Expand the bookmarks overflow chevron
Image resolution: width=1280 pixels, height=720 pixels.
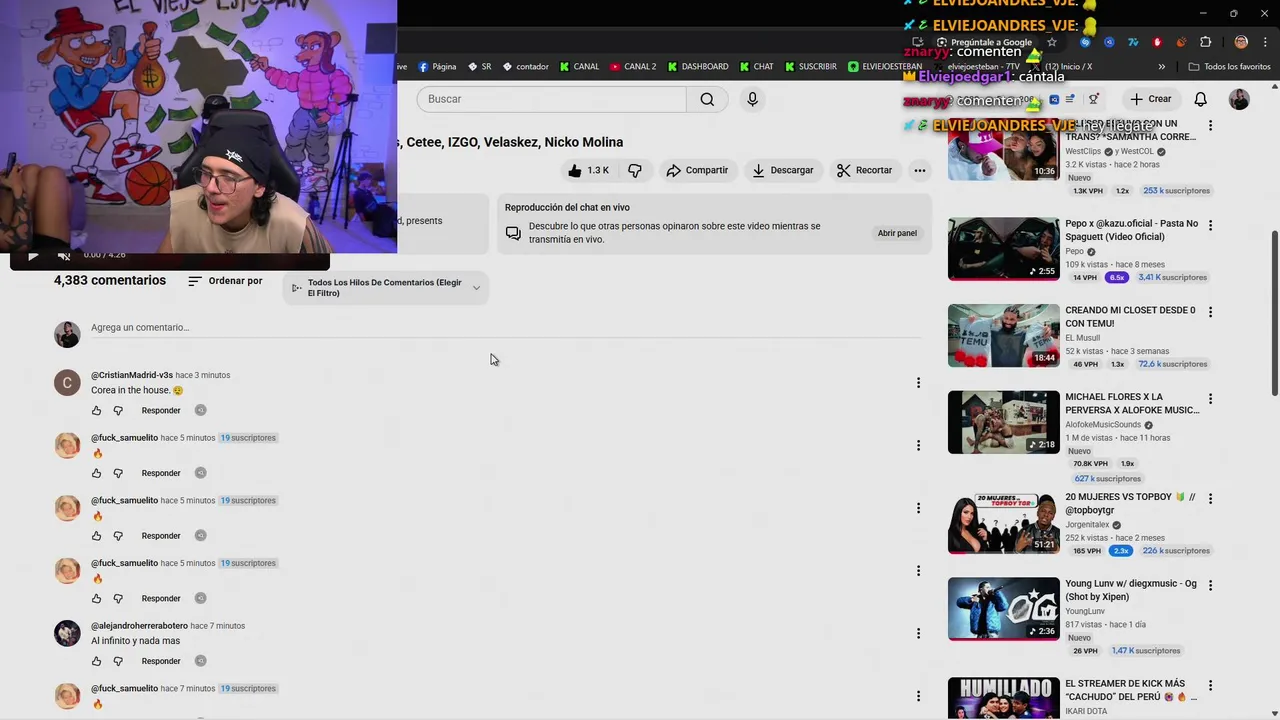click(1162, 67)
